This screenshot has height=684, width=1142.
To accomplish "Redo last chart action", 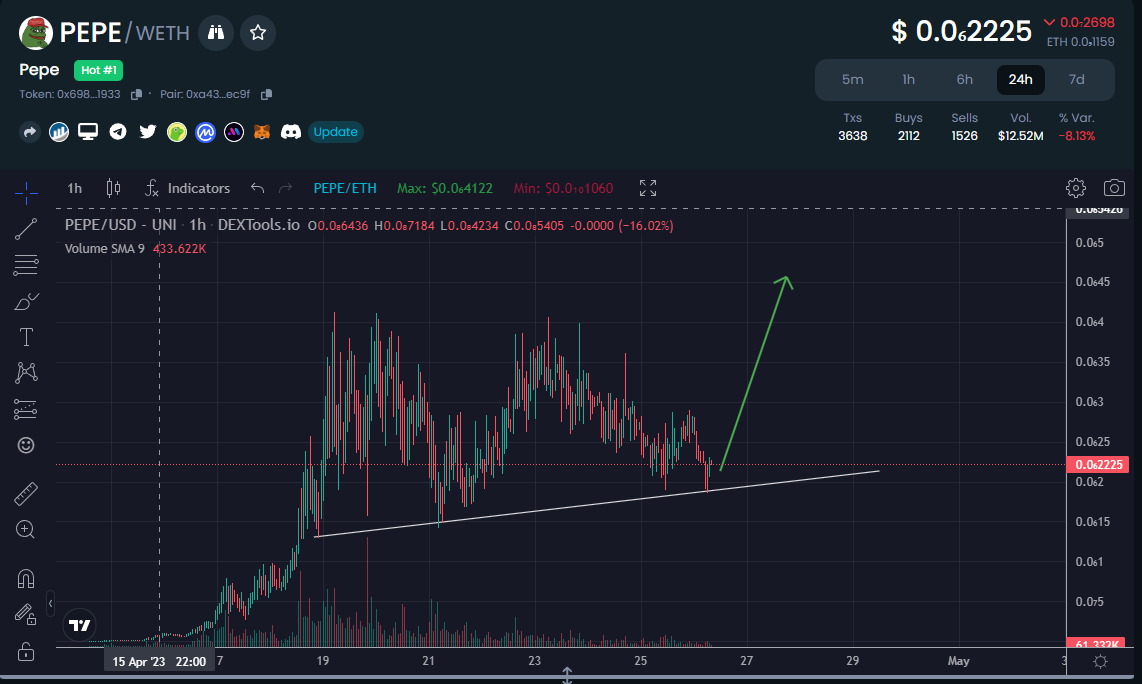I will (x=286, y=189).
